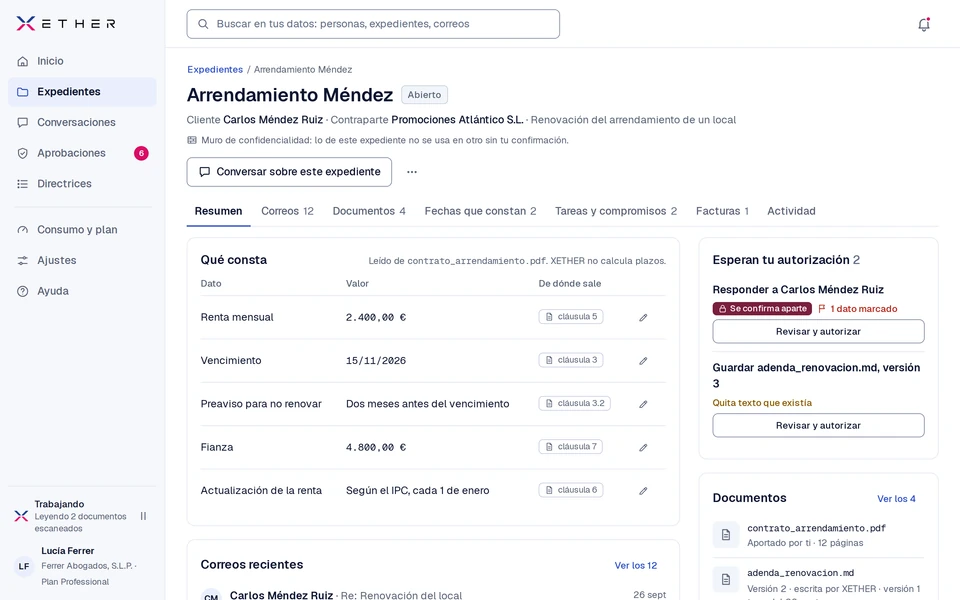
Task: Open Ayuda help page
Action: 82,291
